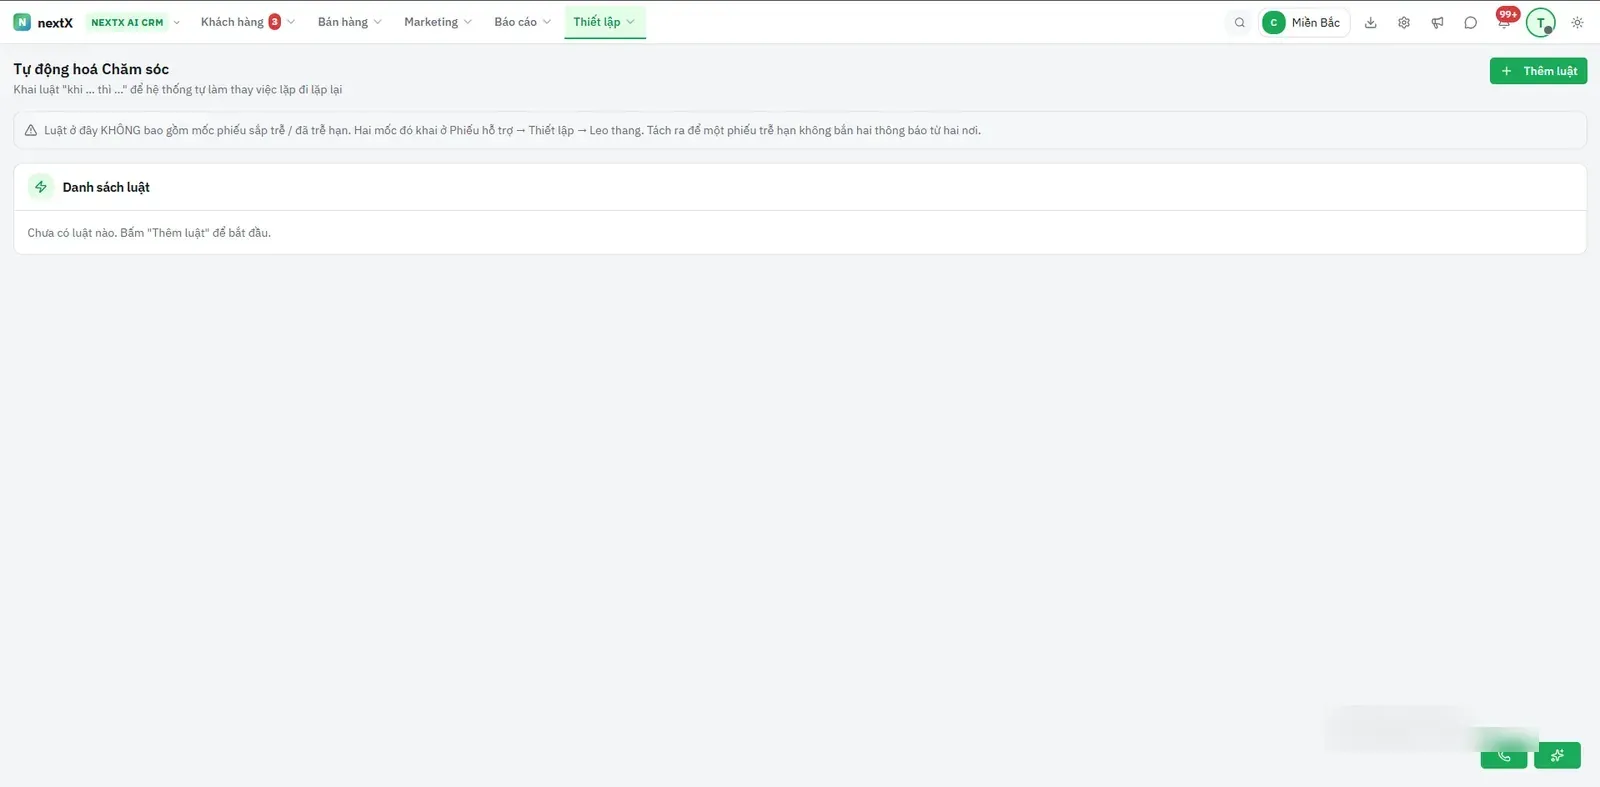The width and height of the screenshot is (1600, 787).
Task: Click the Tự động hoá Chăm sóc page title
Action: coord(91,69)
